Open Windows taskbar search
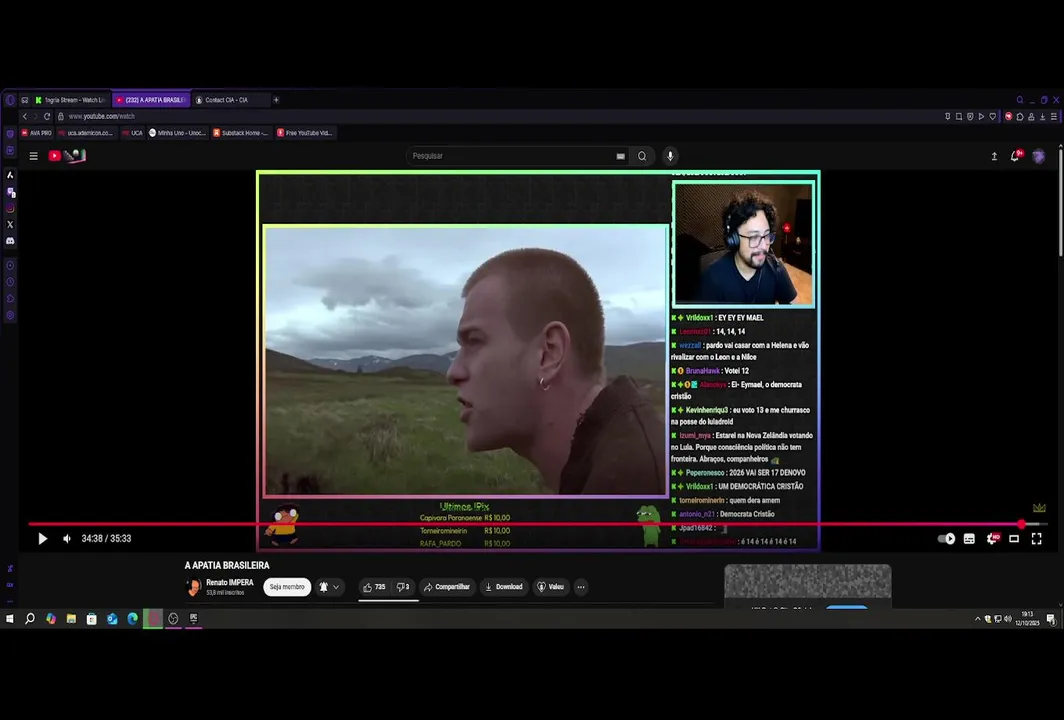Viewport: 1064px width, 720px height. click(30, 619)
